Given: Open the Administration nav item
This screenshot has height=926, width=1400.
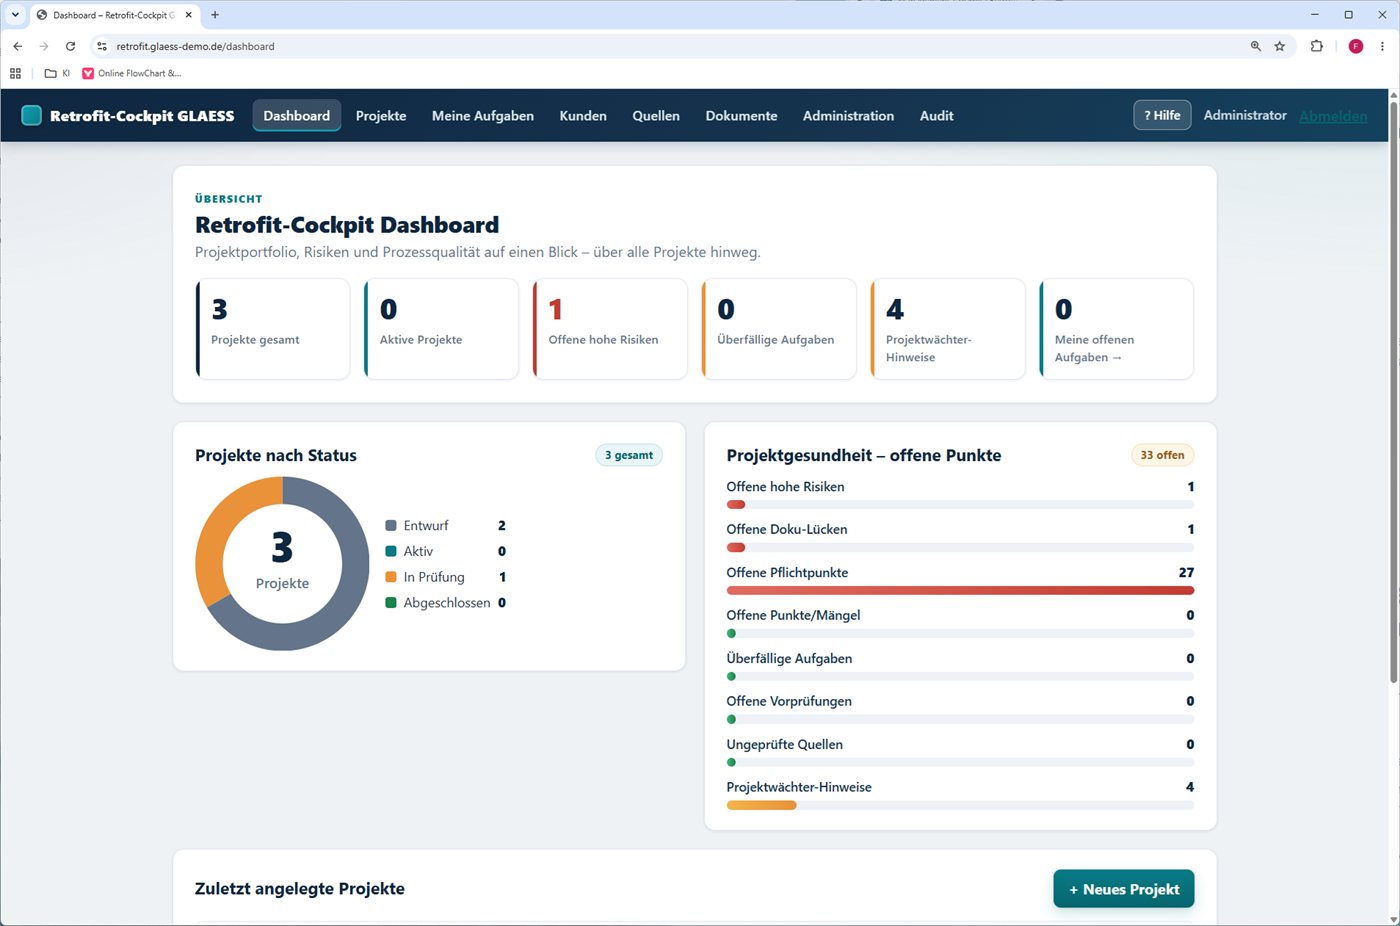Looking at the screenshot, I should 848,115.
